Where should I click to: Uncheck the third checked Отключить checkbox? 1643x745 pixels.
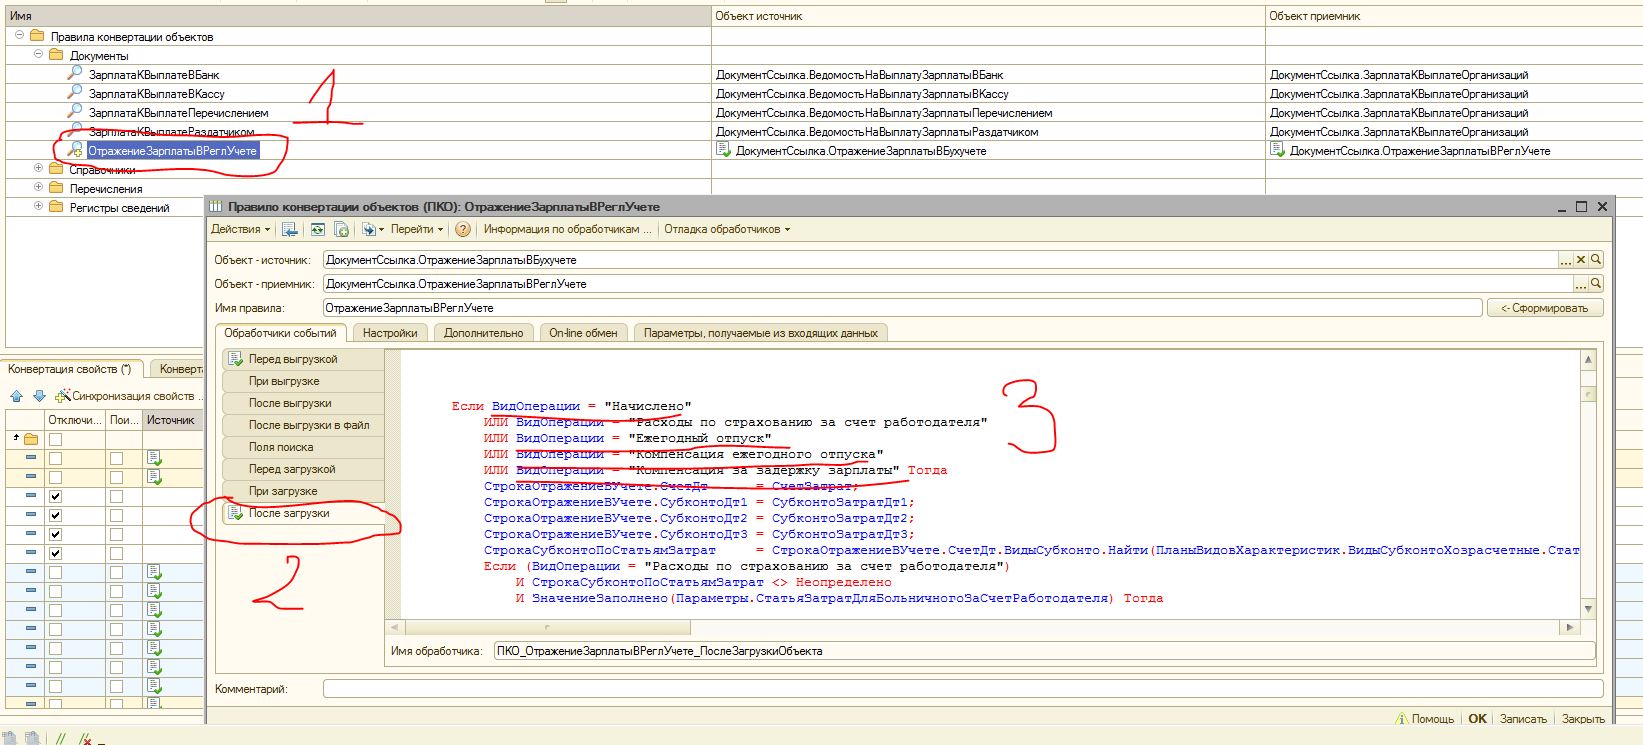click(x=56, y=534)
